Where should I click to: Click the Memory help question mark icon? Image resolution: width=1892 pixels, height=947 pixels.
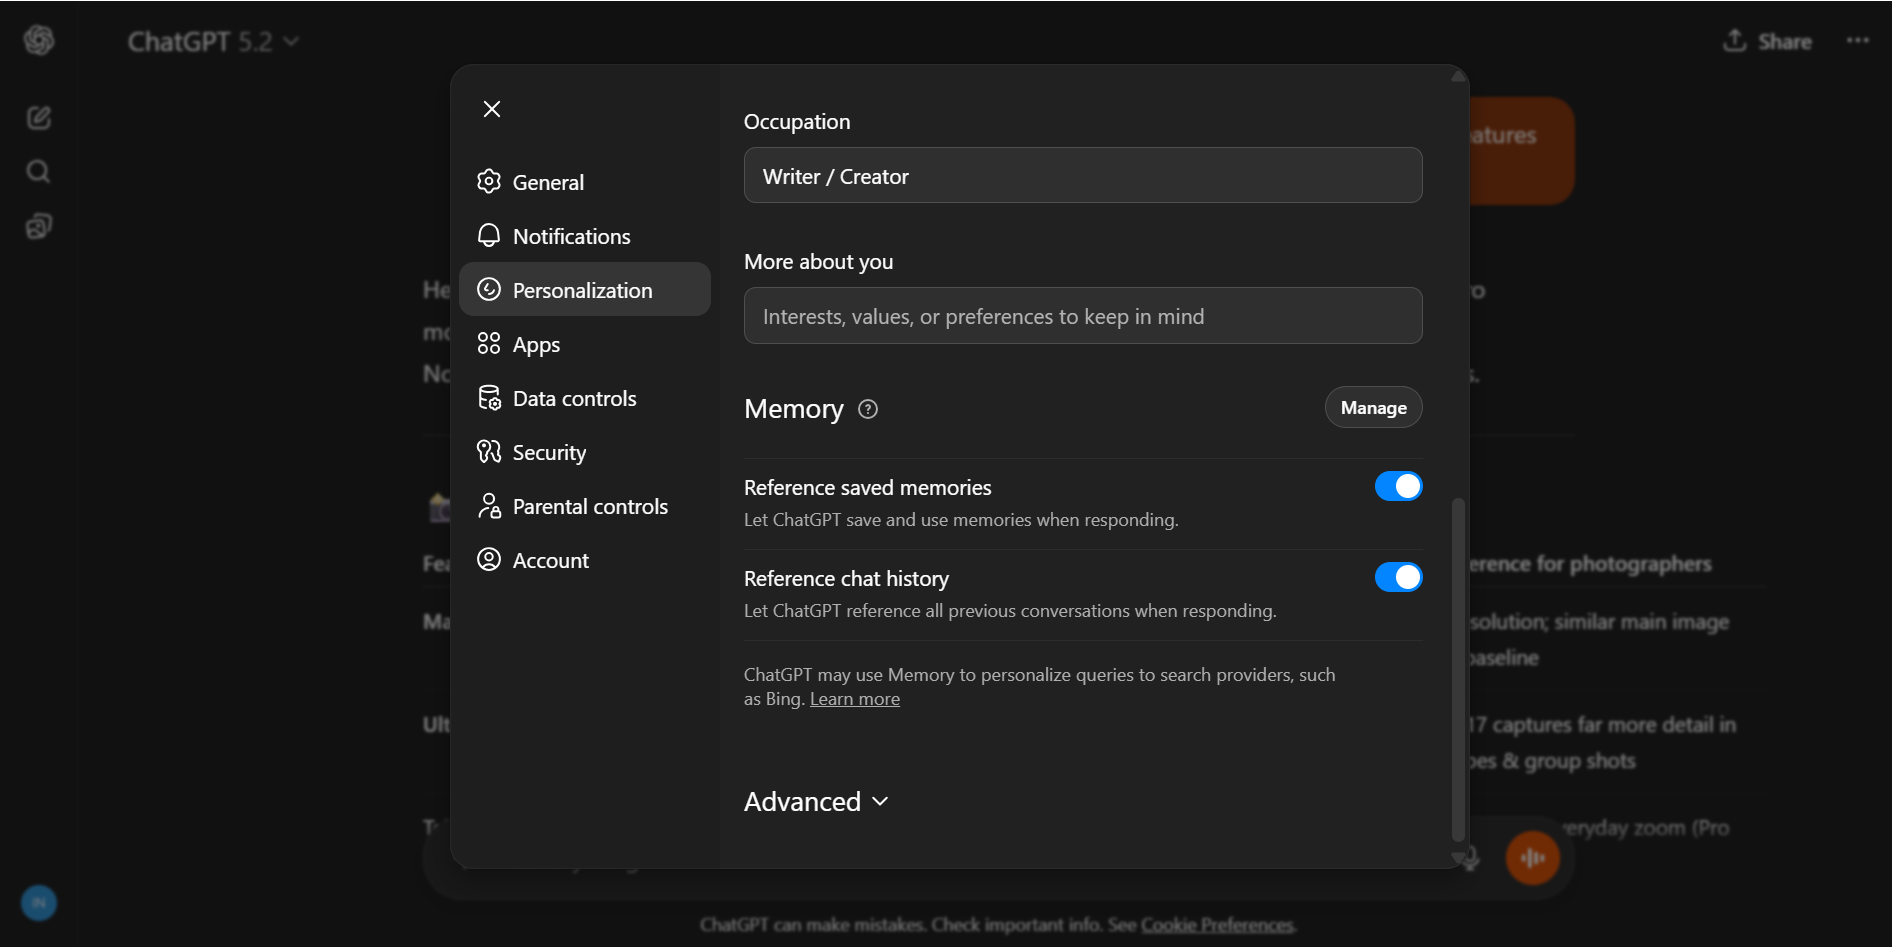point(868,409)
